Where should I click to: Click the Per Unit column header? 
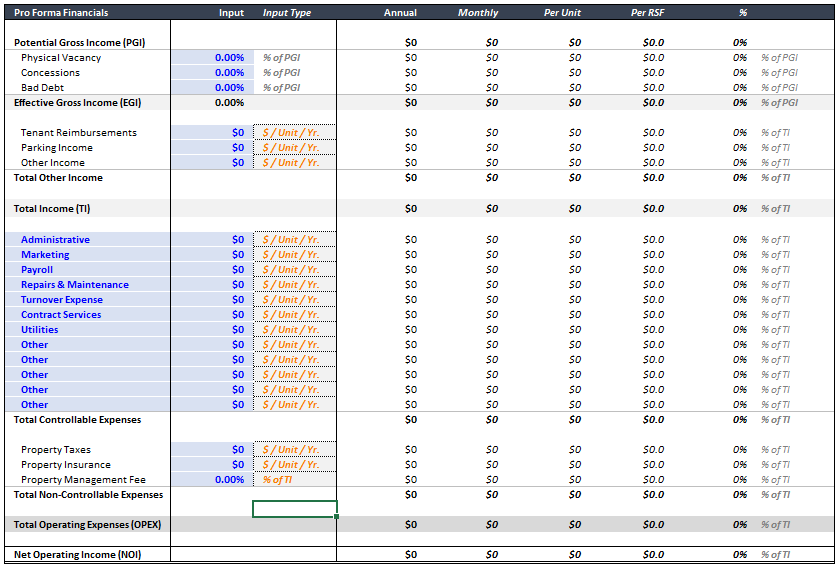click(x=562, y=12)
